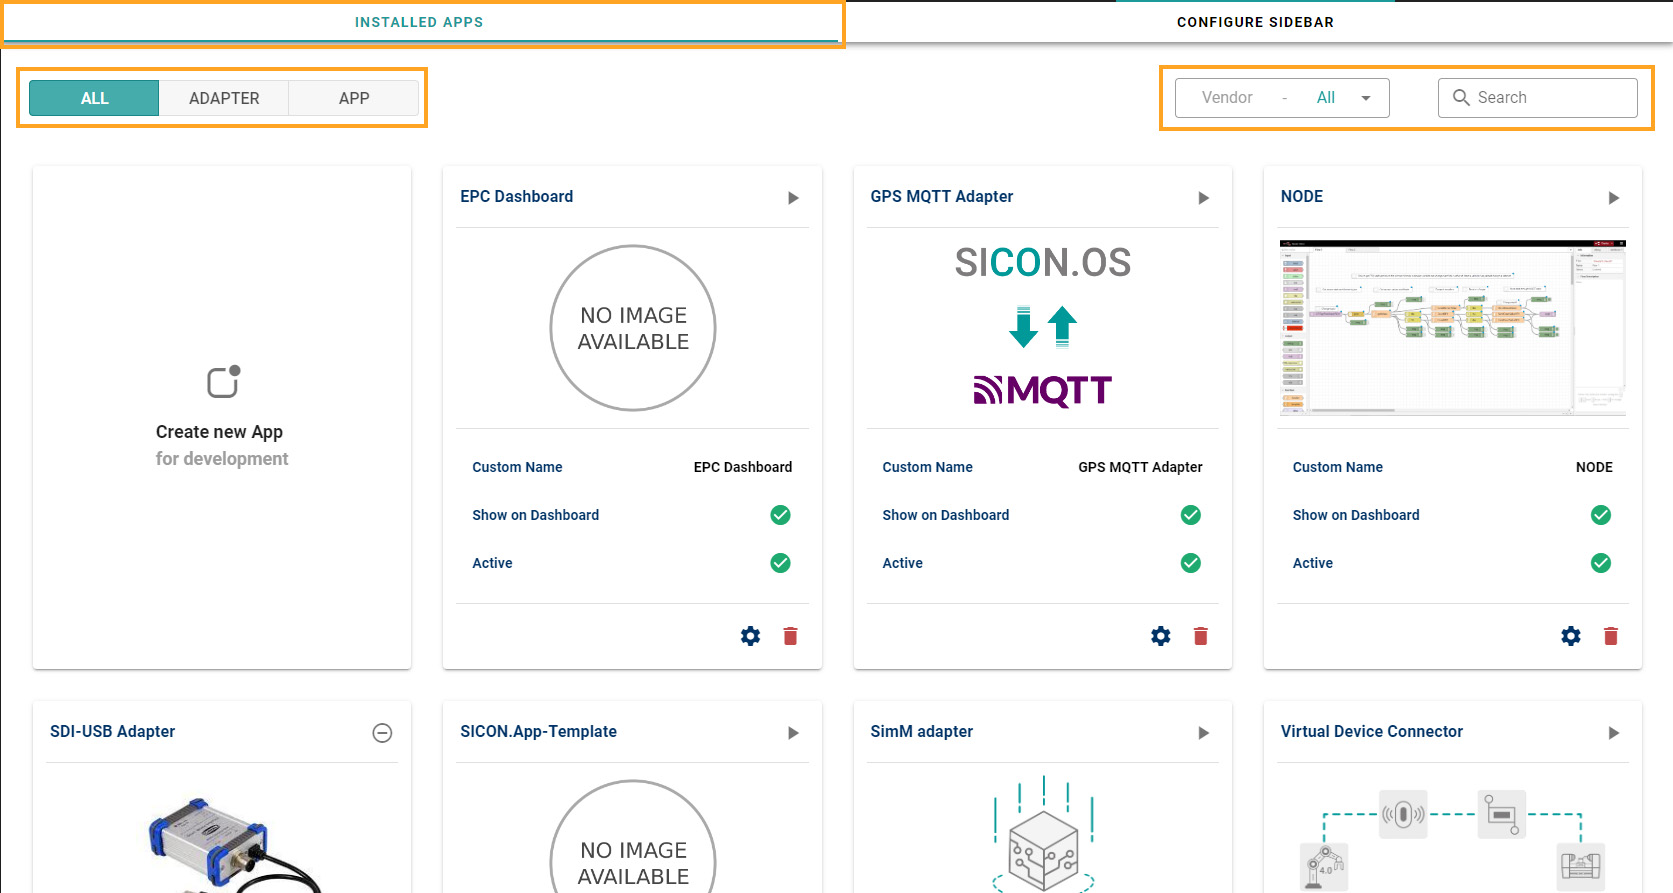Click minus circle icon on SDI-USB Adapter
Viewport: 1673px width, 893px height.
point(382,733)
